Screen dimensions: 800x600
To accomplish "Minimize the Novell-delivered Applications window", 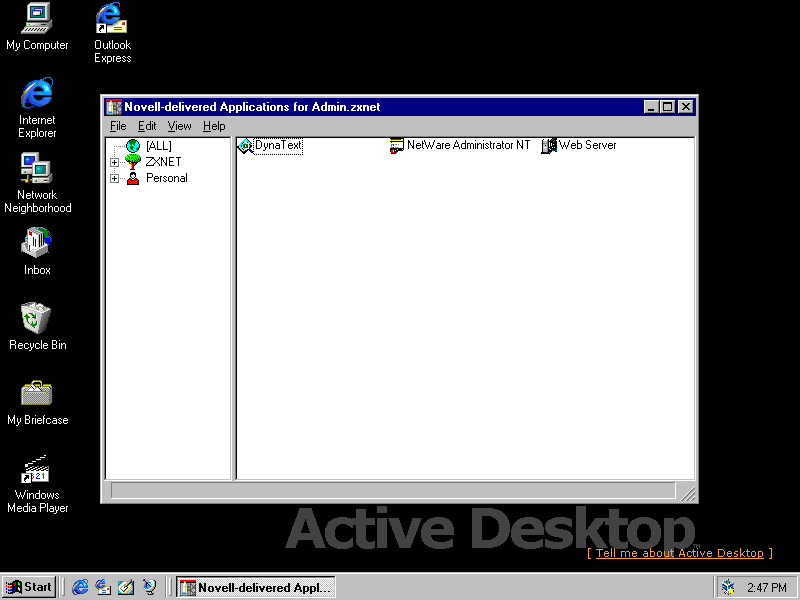I will [x=651, y=107].
